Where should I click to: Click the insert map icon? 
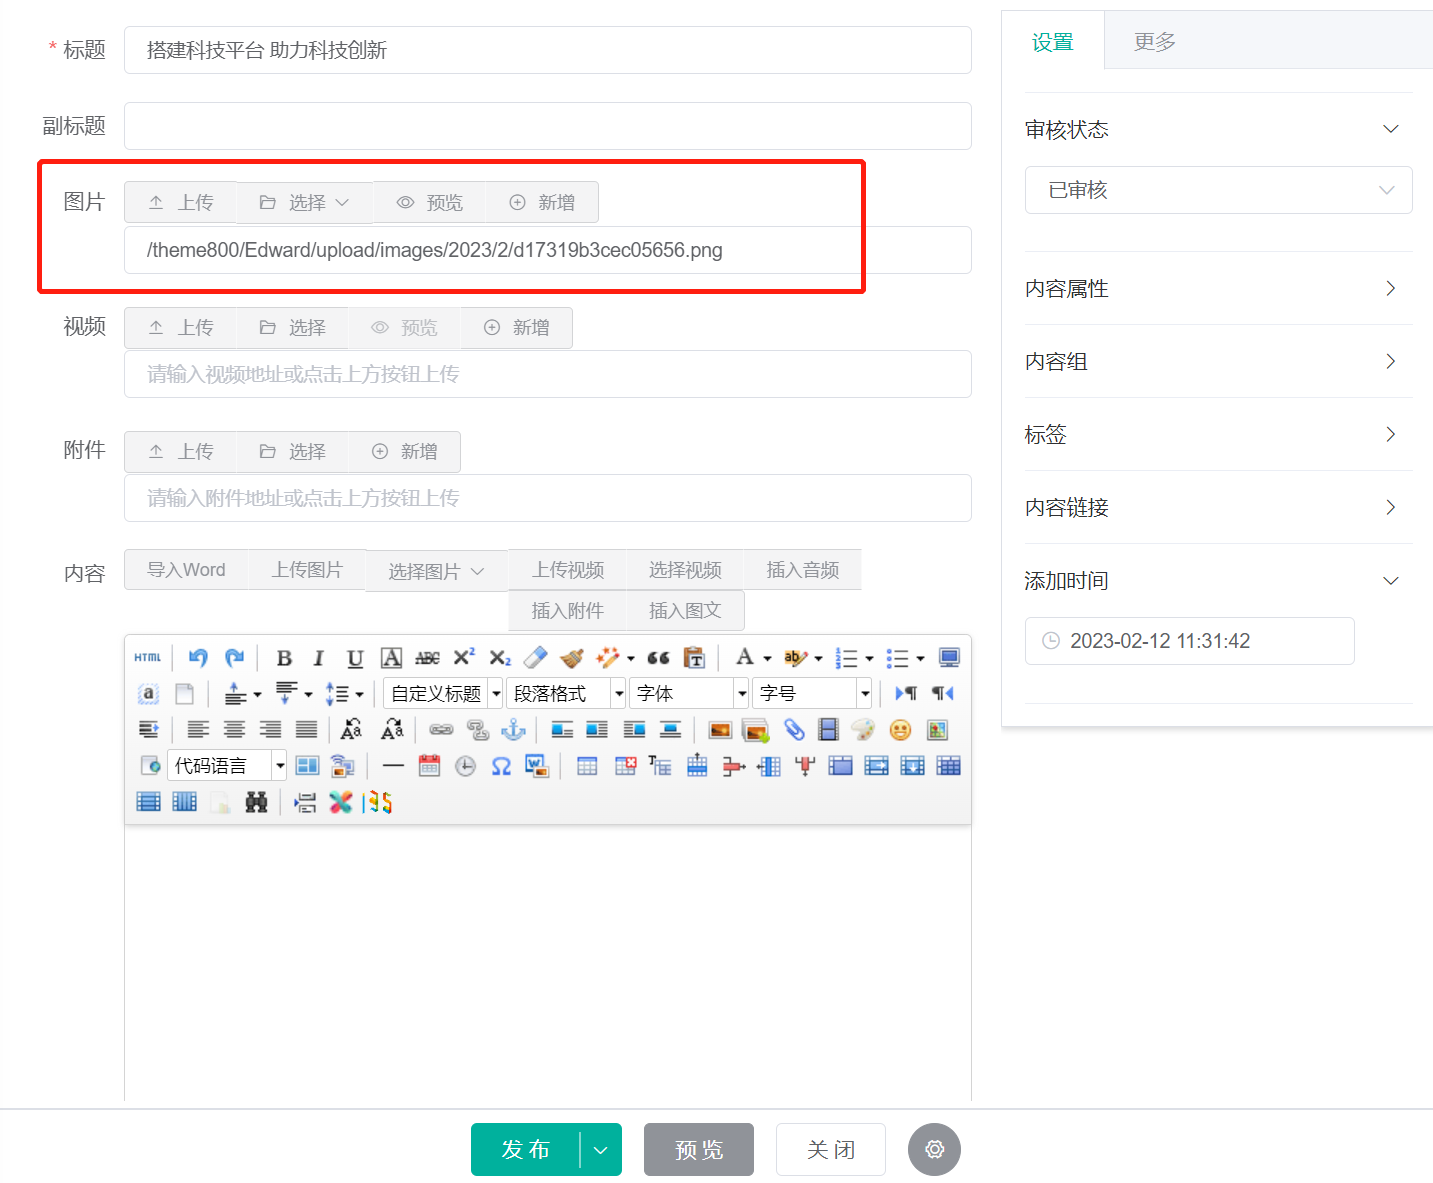[937, 730]
